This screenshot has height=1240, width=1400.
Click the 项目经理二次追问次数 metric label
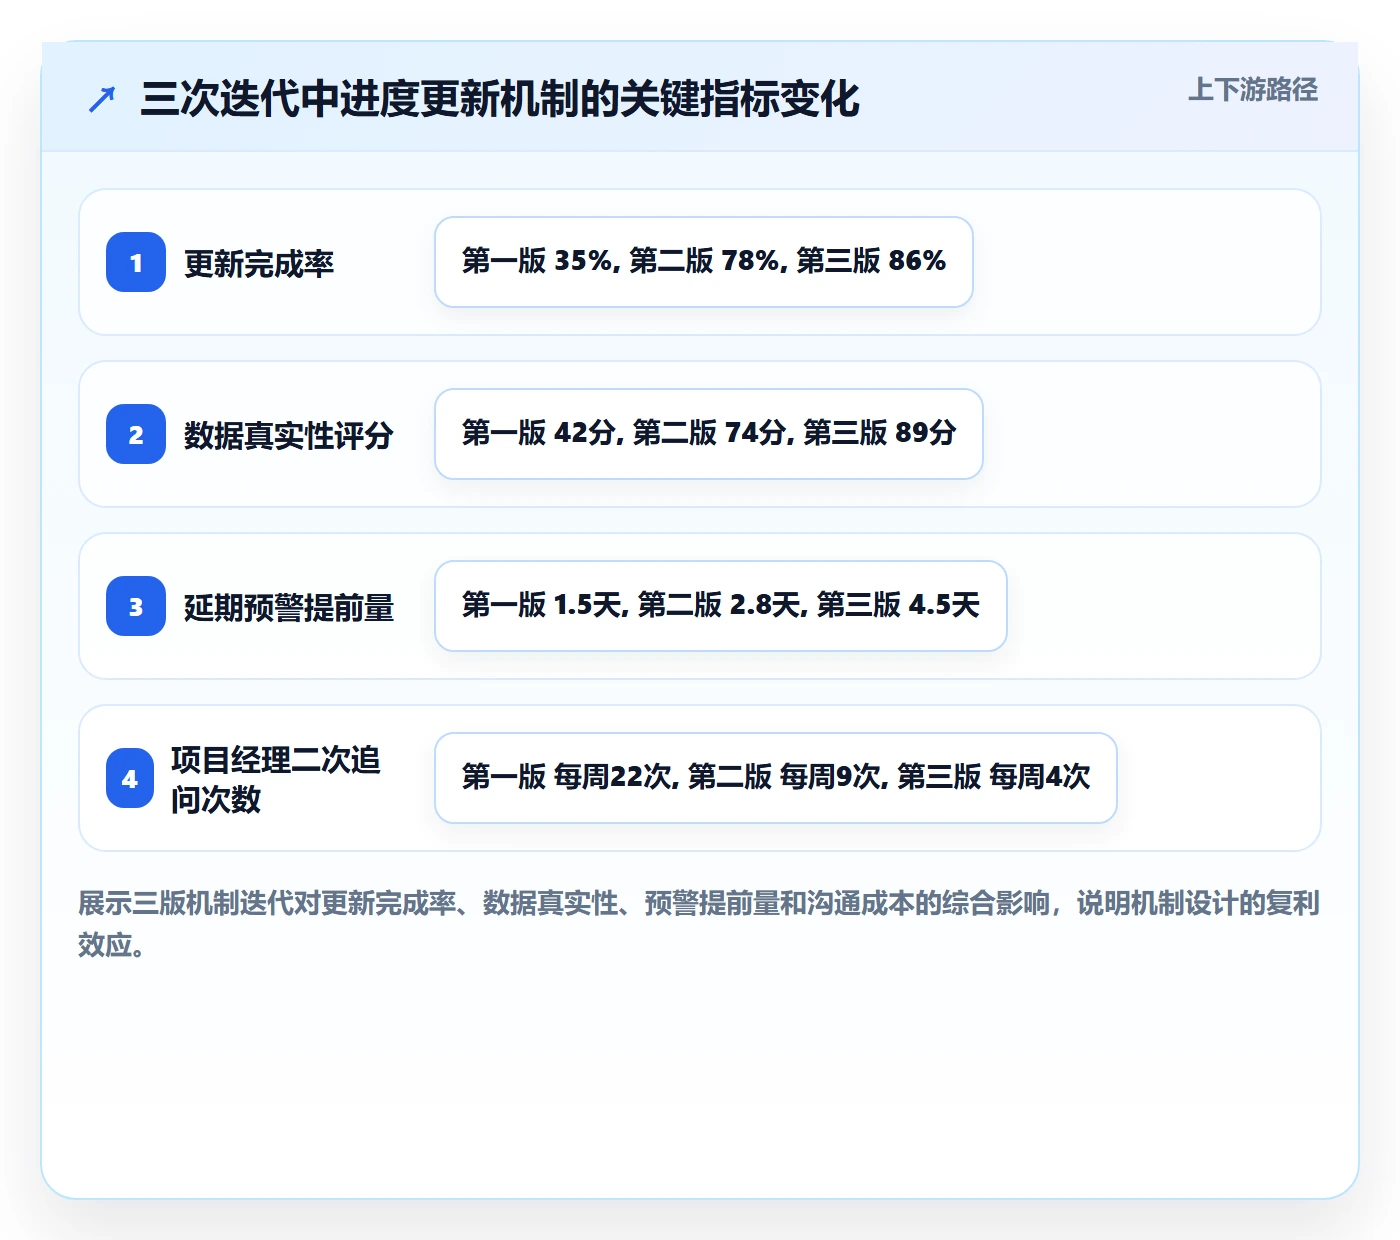(x=276, y=779)
